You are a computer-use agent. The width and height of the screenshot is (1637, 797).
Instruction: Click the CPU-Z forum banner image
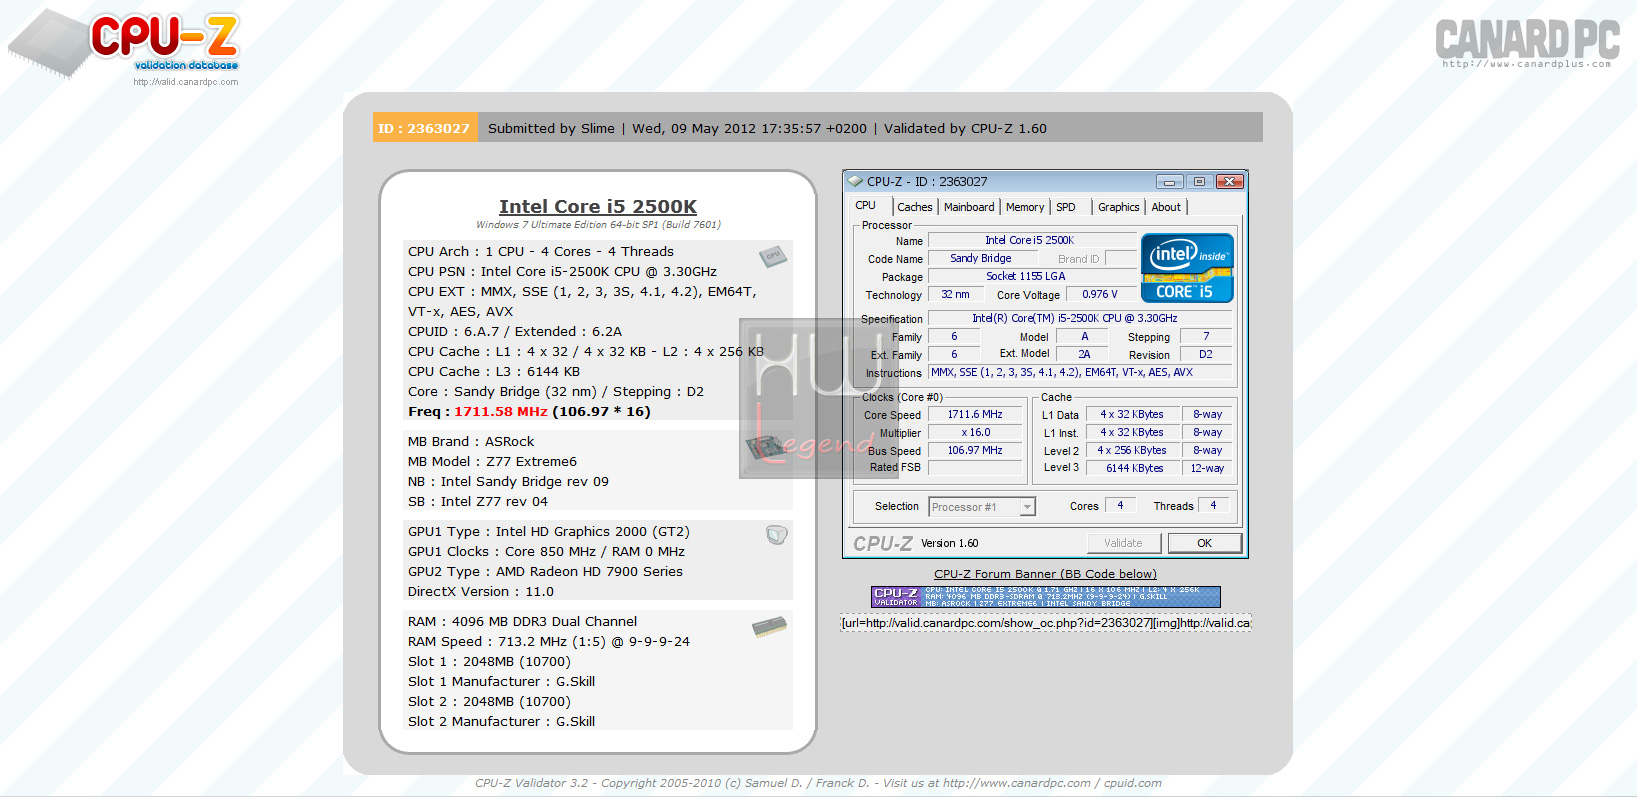pyautogui.click(x=1046, y=597)
